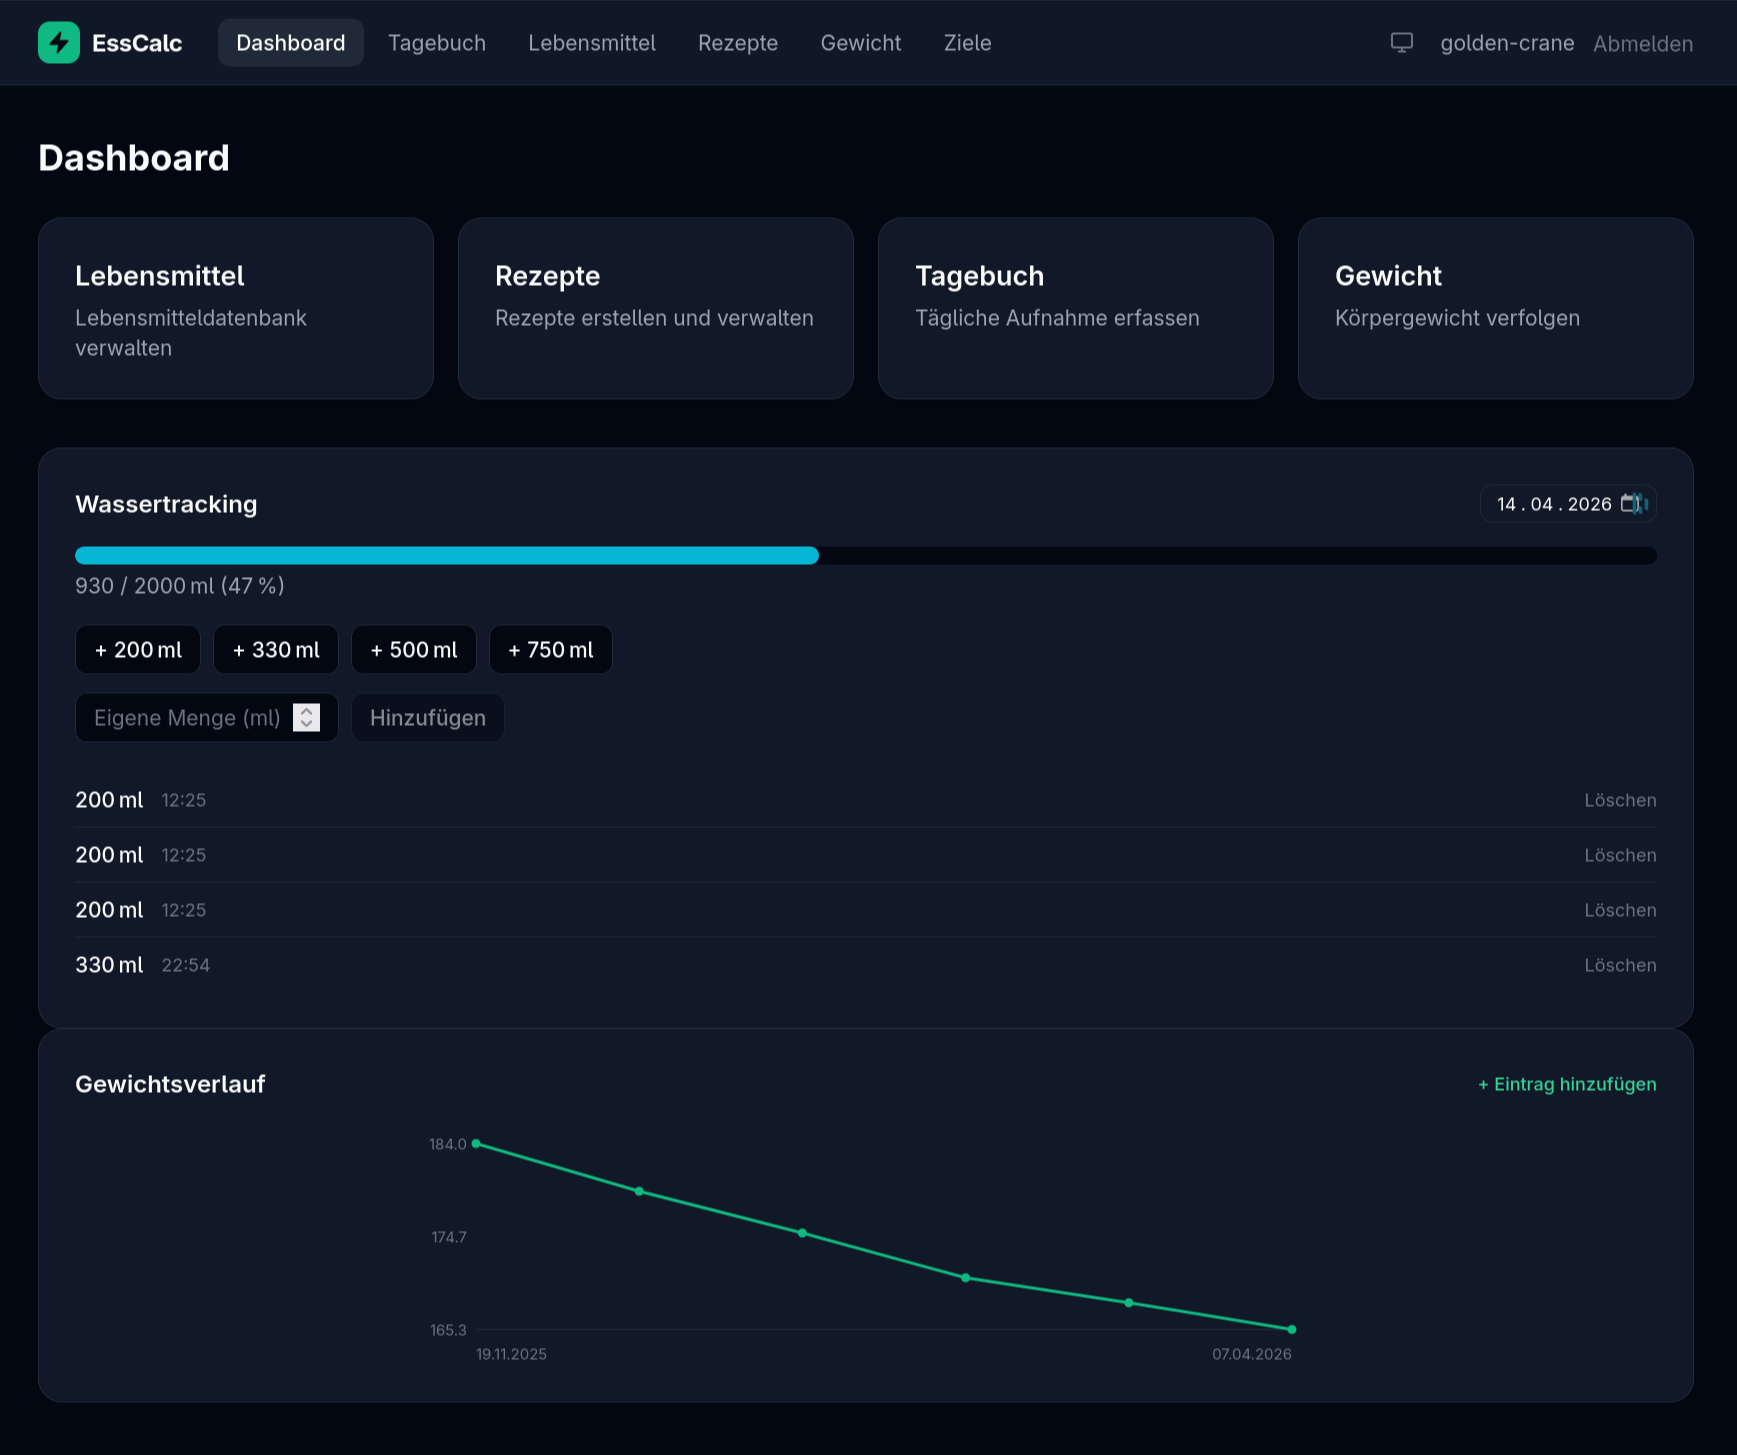The image size is (1737, 1455).
Task: Click the 19.11.2025 date label
Action: click(511, 1354)
